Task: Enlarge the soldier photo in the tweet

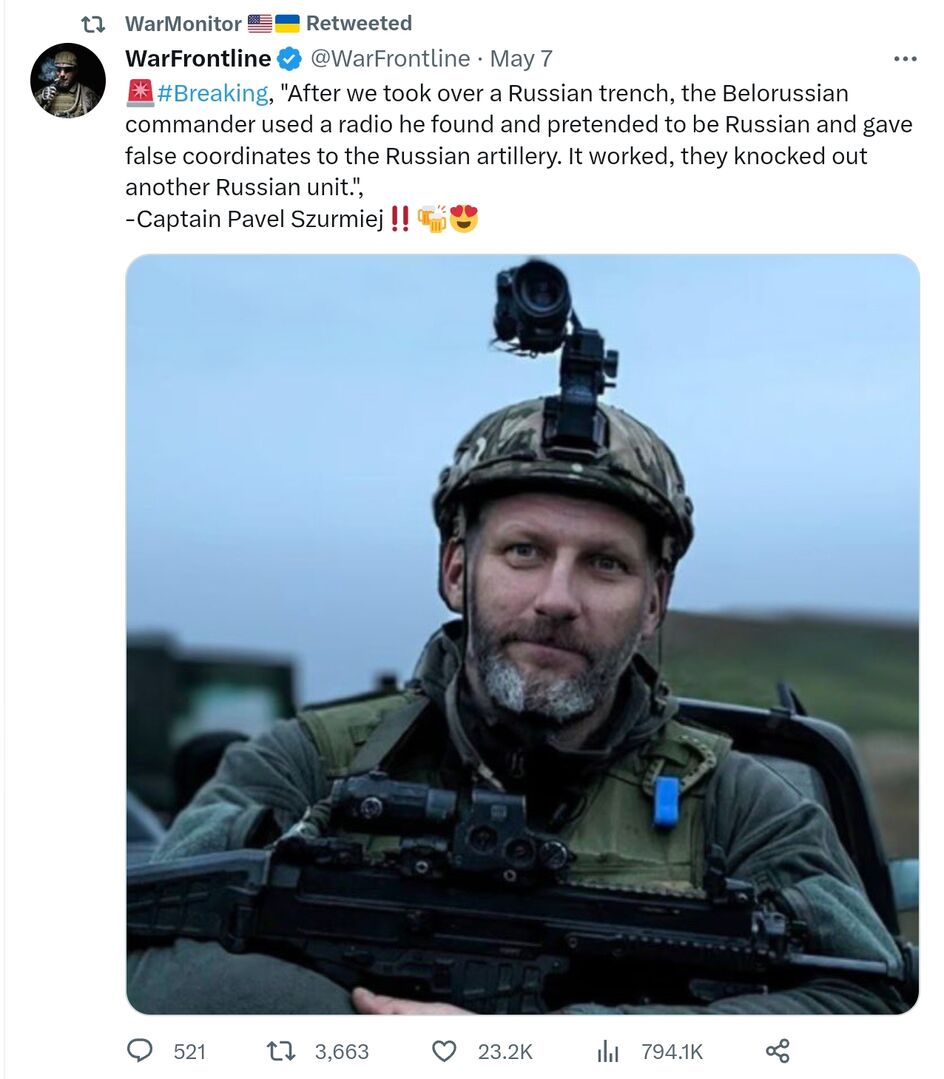Action: click(522, 634)
